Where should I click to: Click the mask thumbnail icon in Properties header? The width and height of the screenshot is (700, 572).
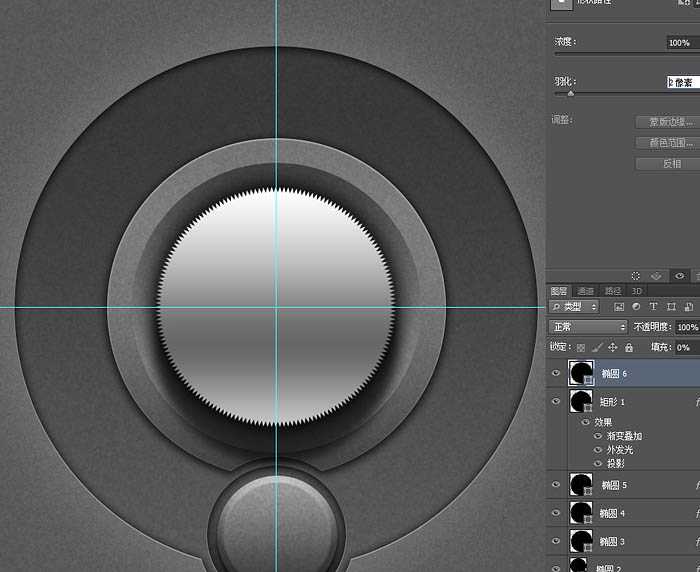(x=561, y=4)
